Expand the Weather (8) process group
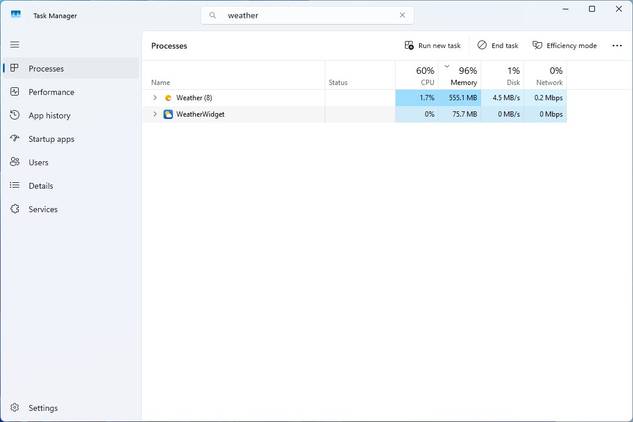633x422 pixels. pyautogui.click(x=155, y=98)
